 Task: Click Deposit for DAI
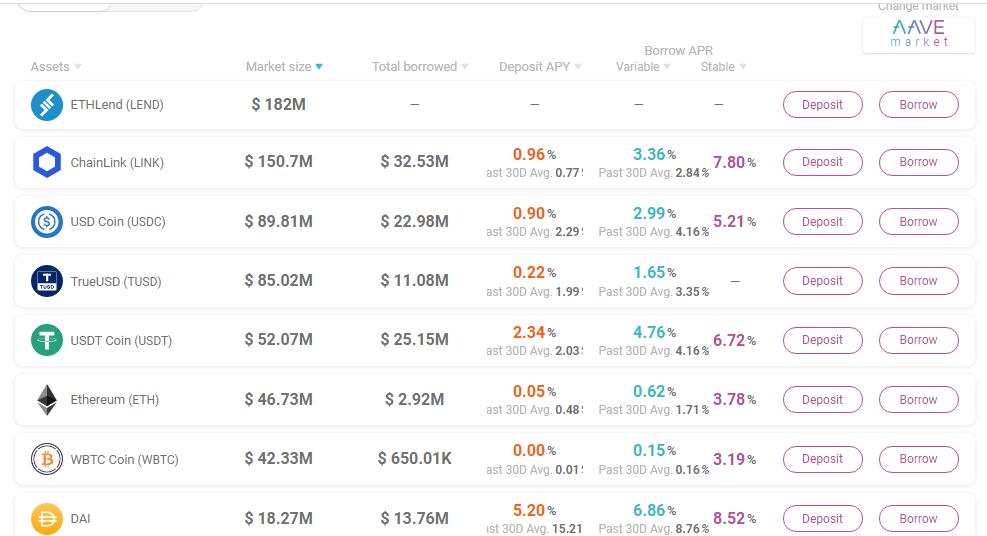(823, 518)
